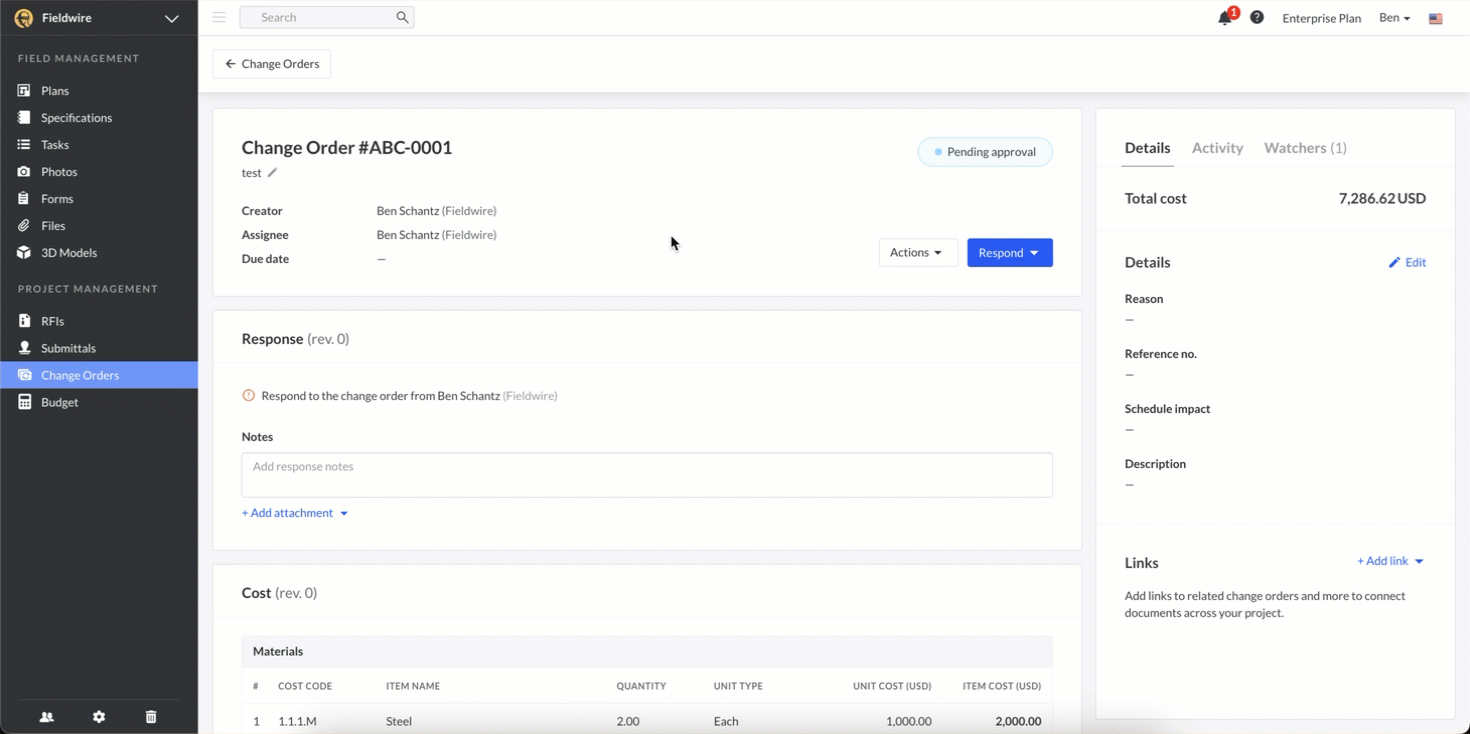This screenshot has height=734, width=1470.
Task: Switch to the Watchers tab
Action: tap(1304, 148)
